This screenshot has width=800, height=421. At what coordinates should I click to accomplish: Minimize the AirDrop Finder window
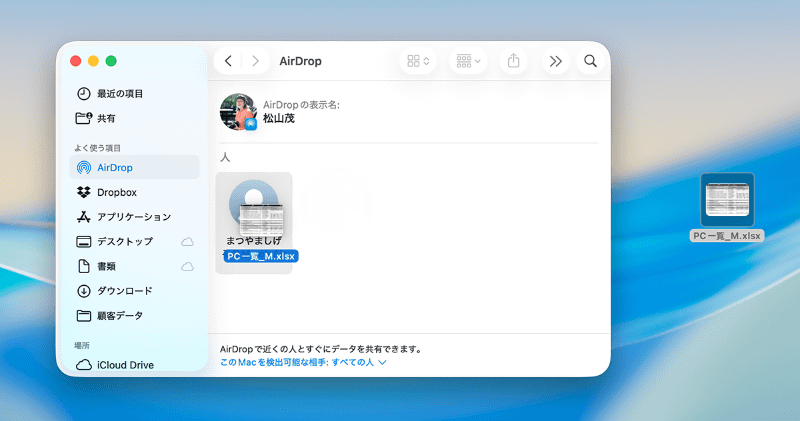point(93,61)
